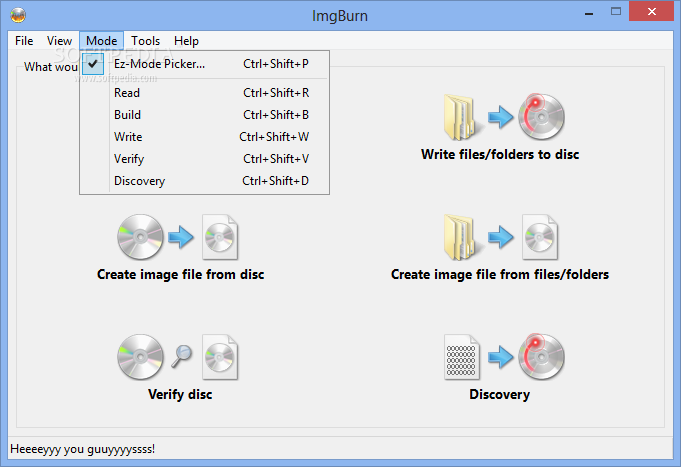Select Verify mode from the menu
681x467 pixels.
point(205,159)
